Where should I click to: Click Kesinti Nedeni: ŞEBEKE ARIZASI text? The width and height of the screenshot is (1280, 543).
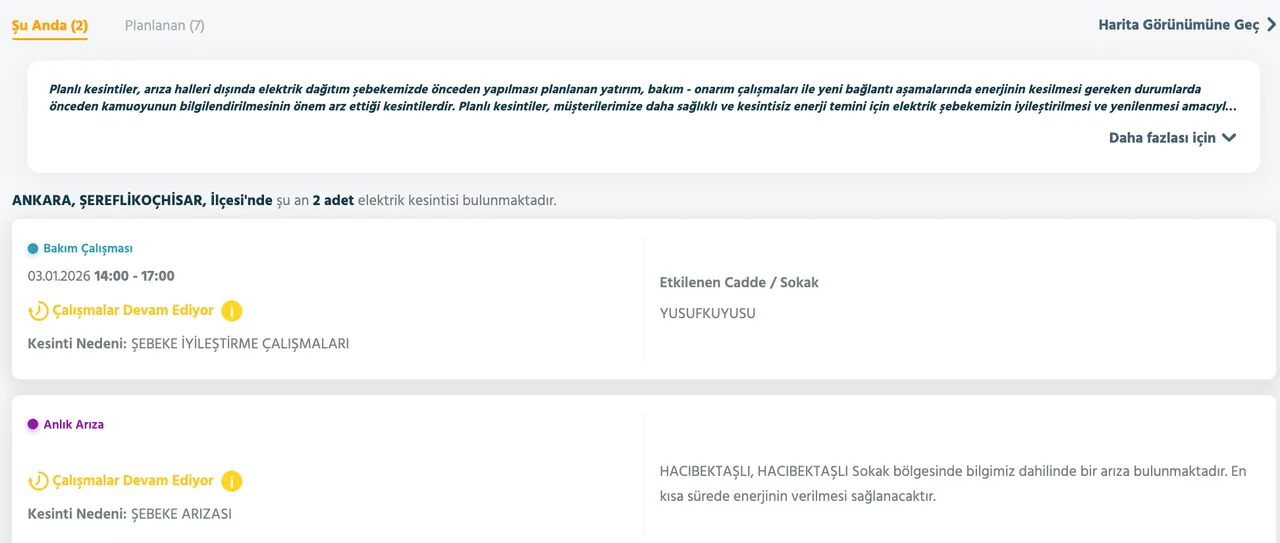(x=130, y=514)
